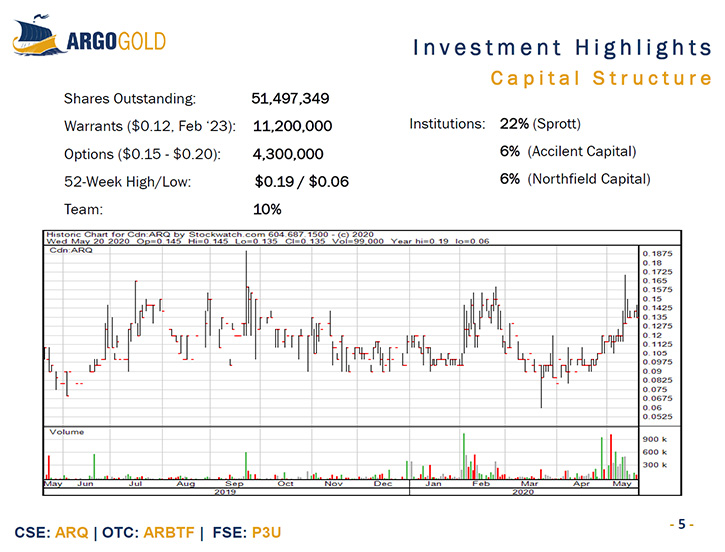Click the 0.15 price axis label

[x=652, y=299]
